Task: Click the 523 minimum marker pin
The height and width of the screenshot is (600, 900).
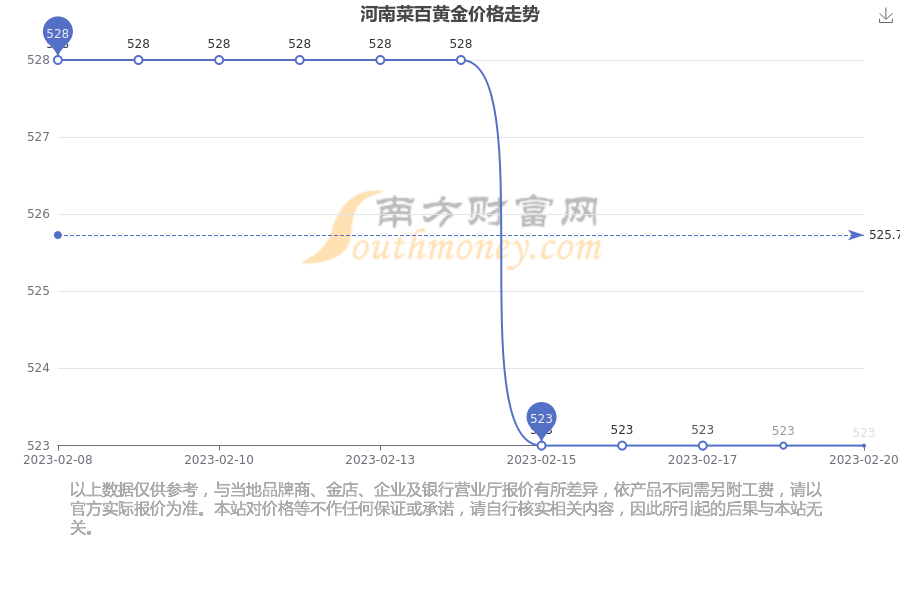Action: (x=541, y=420)
